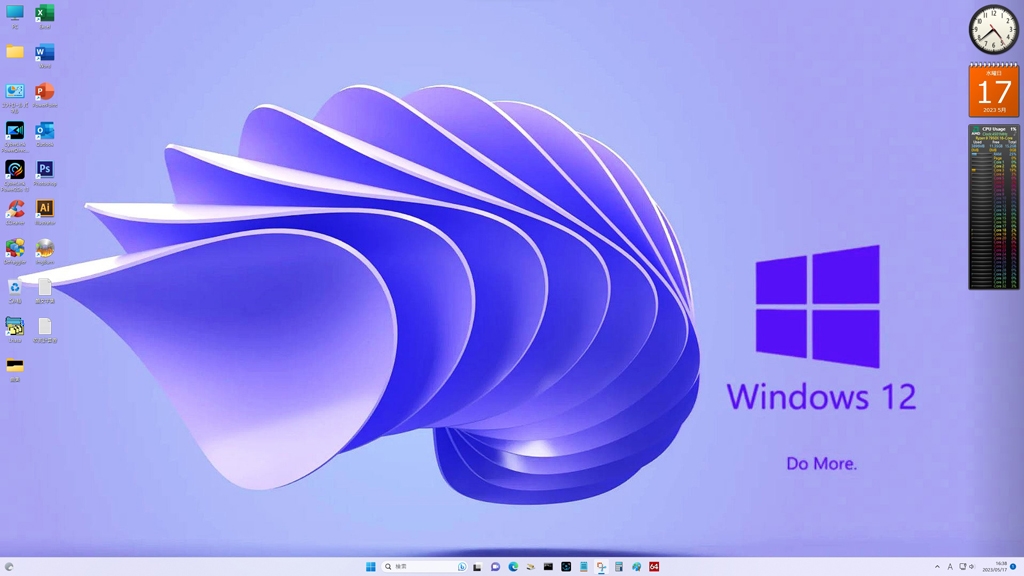Open the terminal from the taskbar
Screen dimensions: 1024x576
point(548,567)
